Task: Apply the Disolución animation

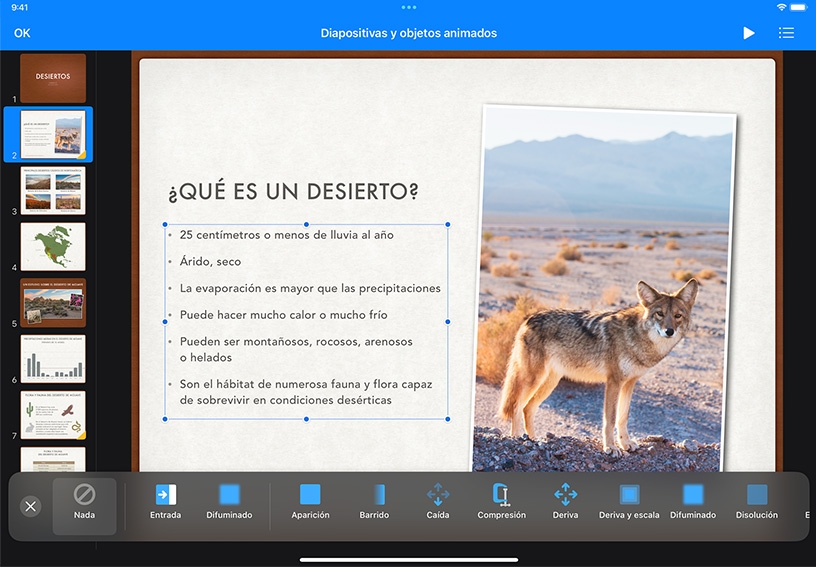Action: tap(757, 502)
